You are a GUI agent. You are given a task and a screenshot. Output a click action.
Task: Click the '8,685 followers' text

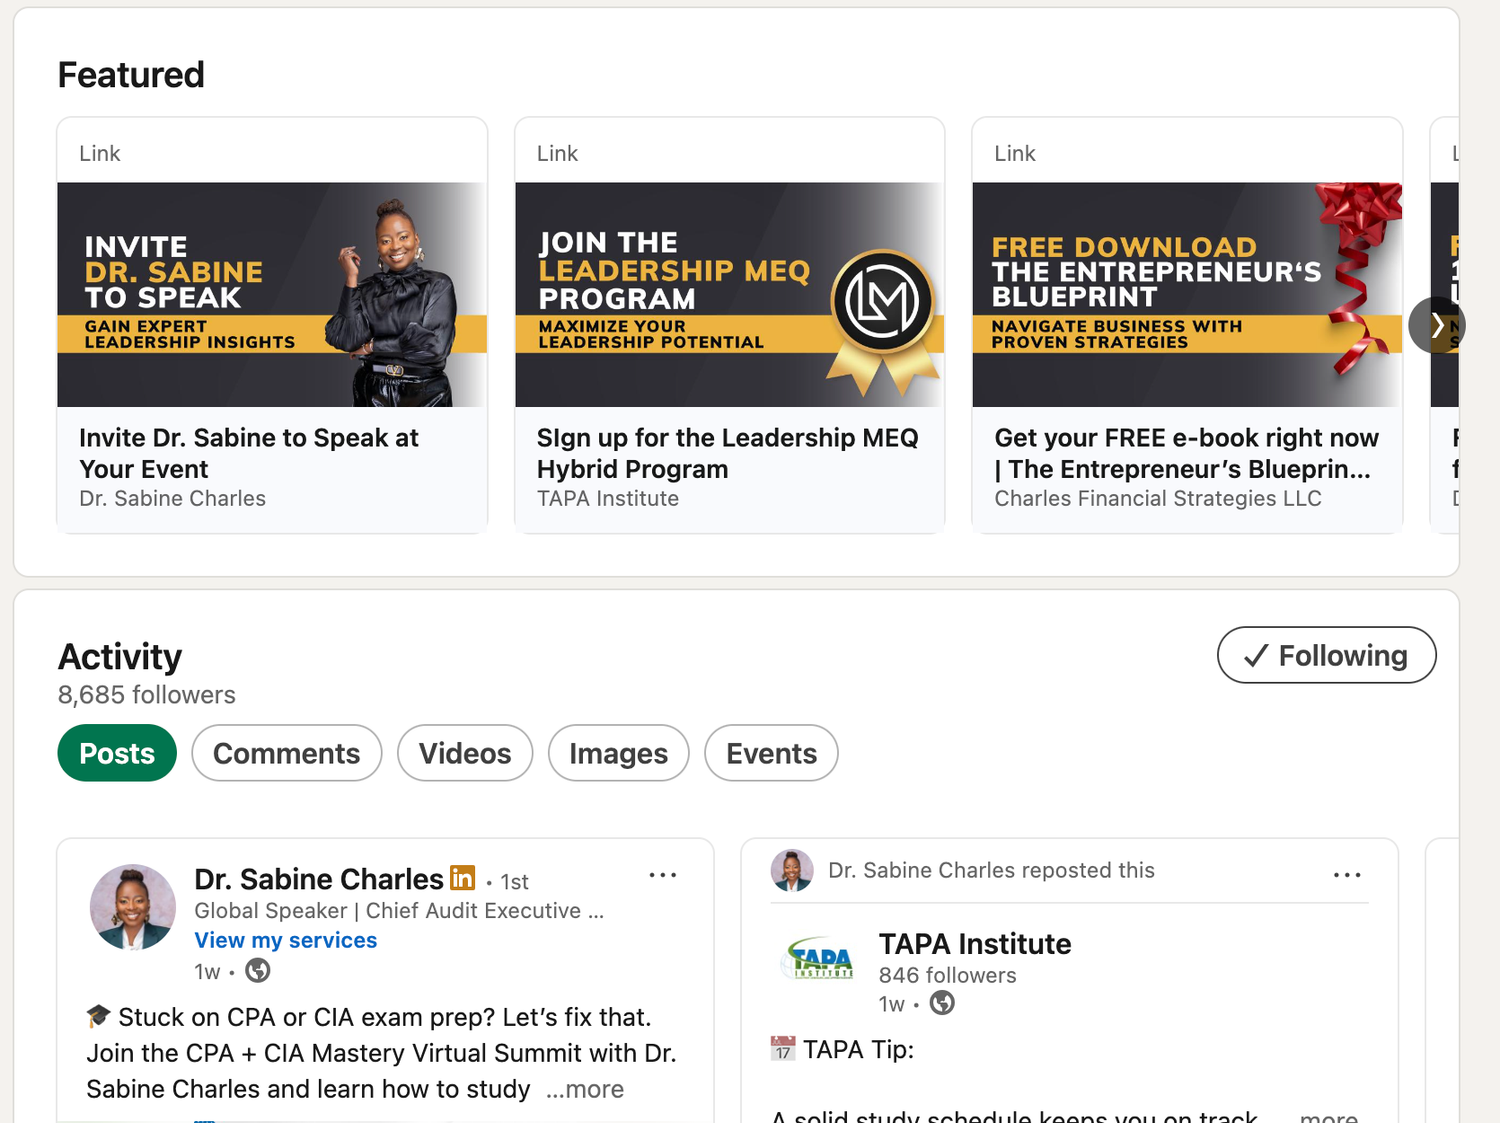(147, 695)
